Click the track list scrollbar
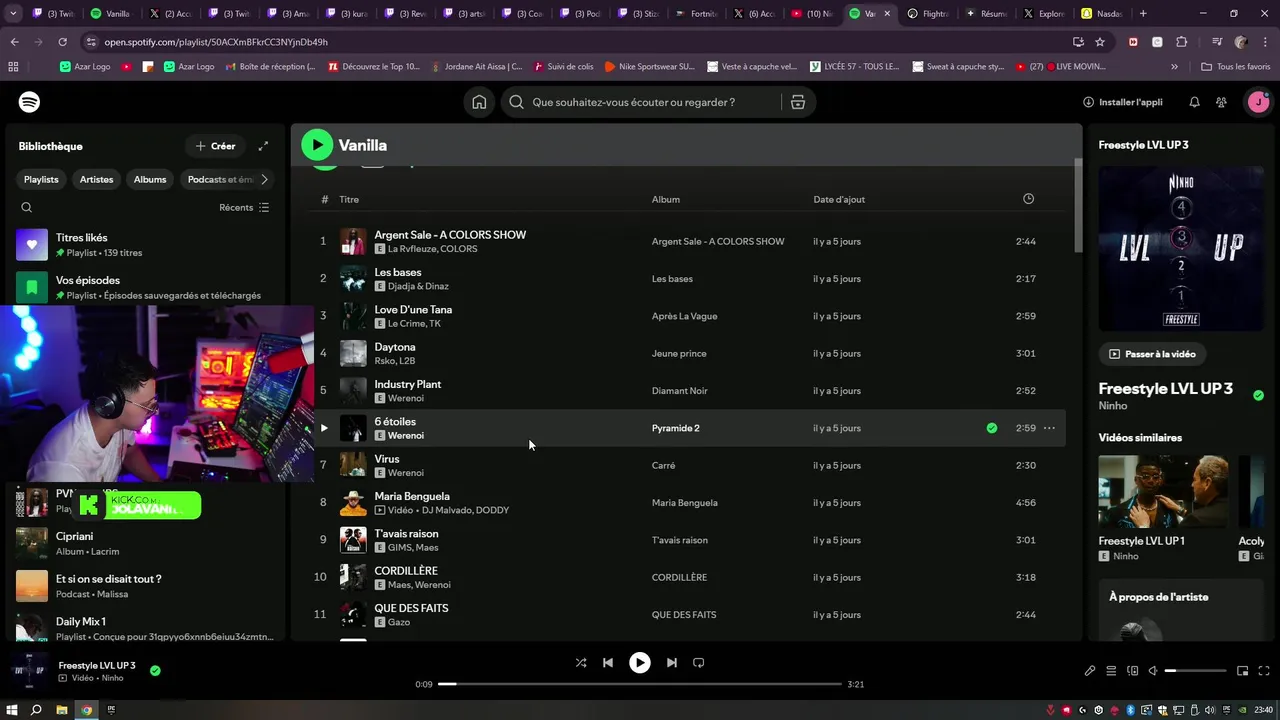Viewport: 1280px width, 720px height. click(x=1078, y=205)
